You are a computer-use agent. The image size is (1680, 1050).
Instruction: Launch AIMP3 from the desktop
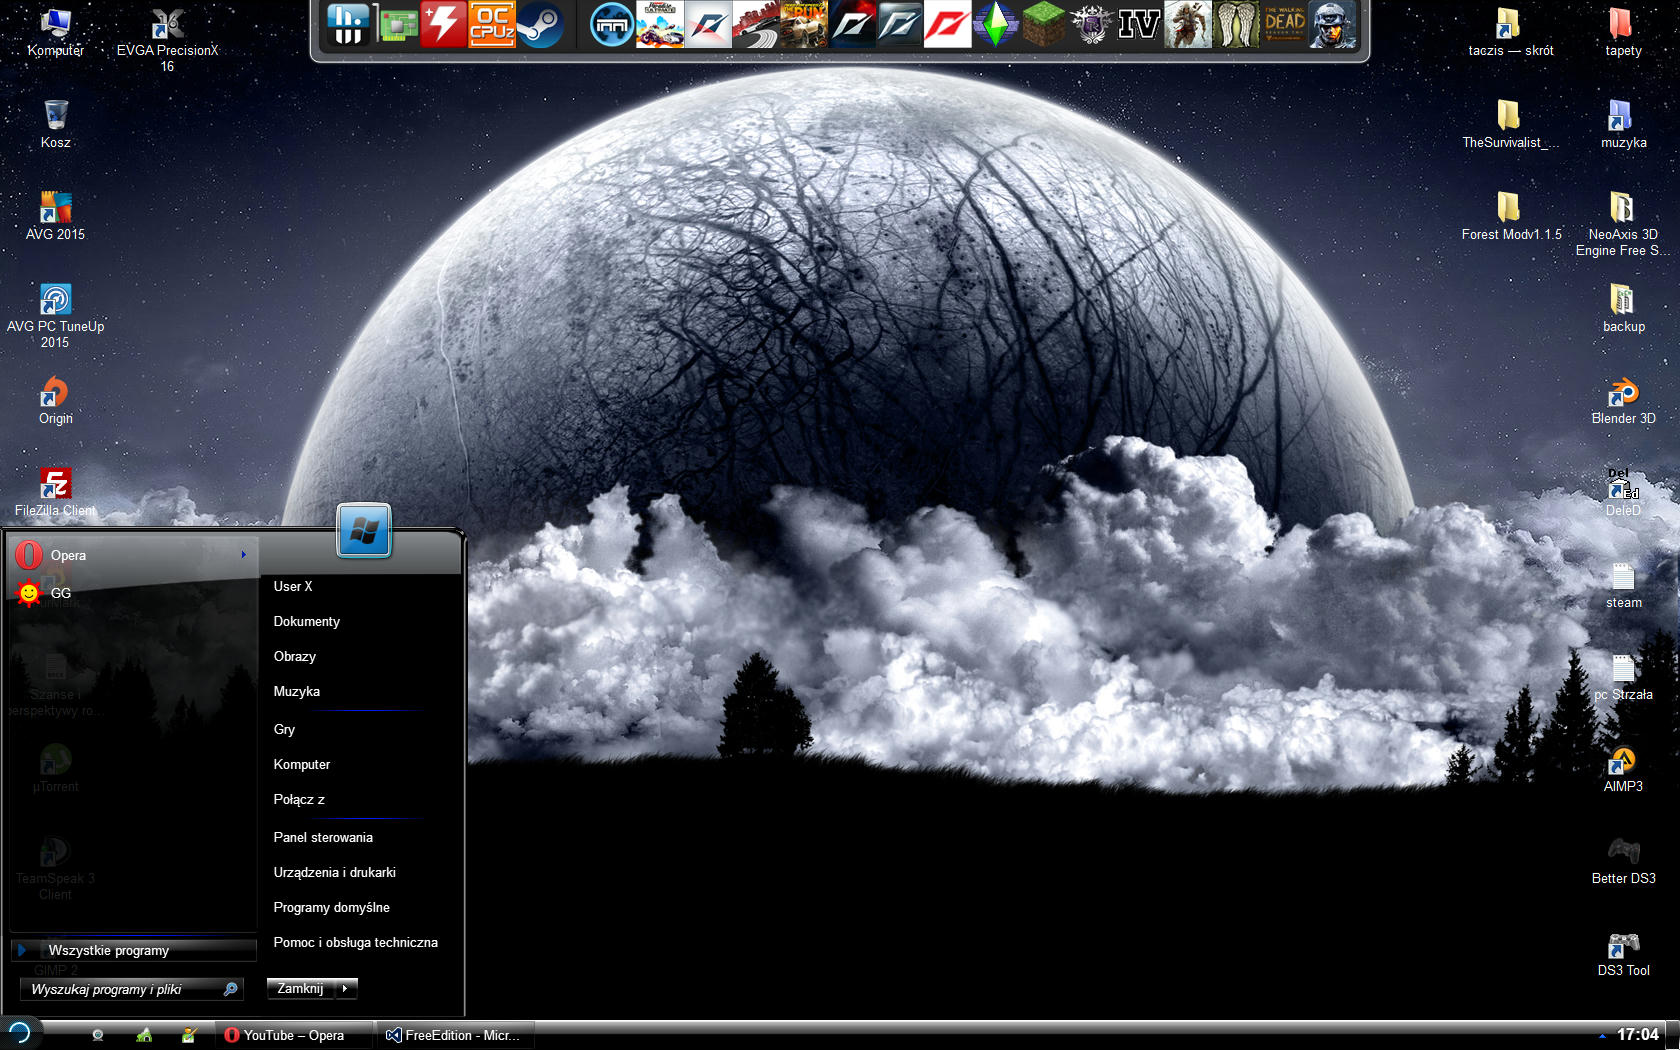1623,768
